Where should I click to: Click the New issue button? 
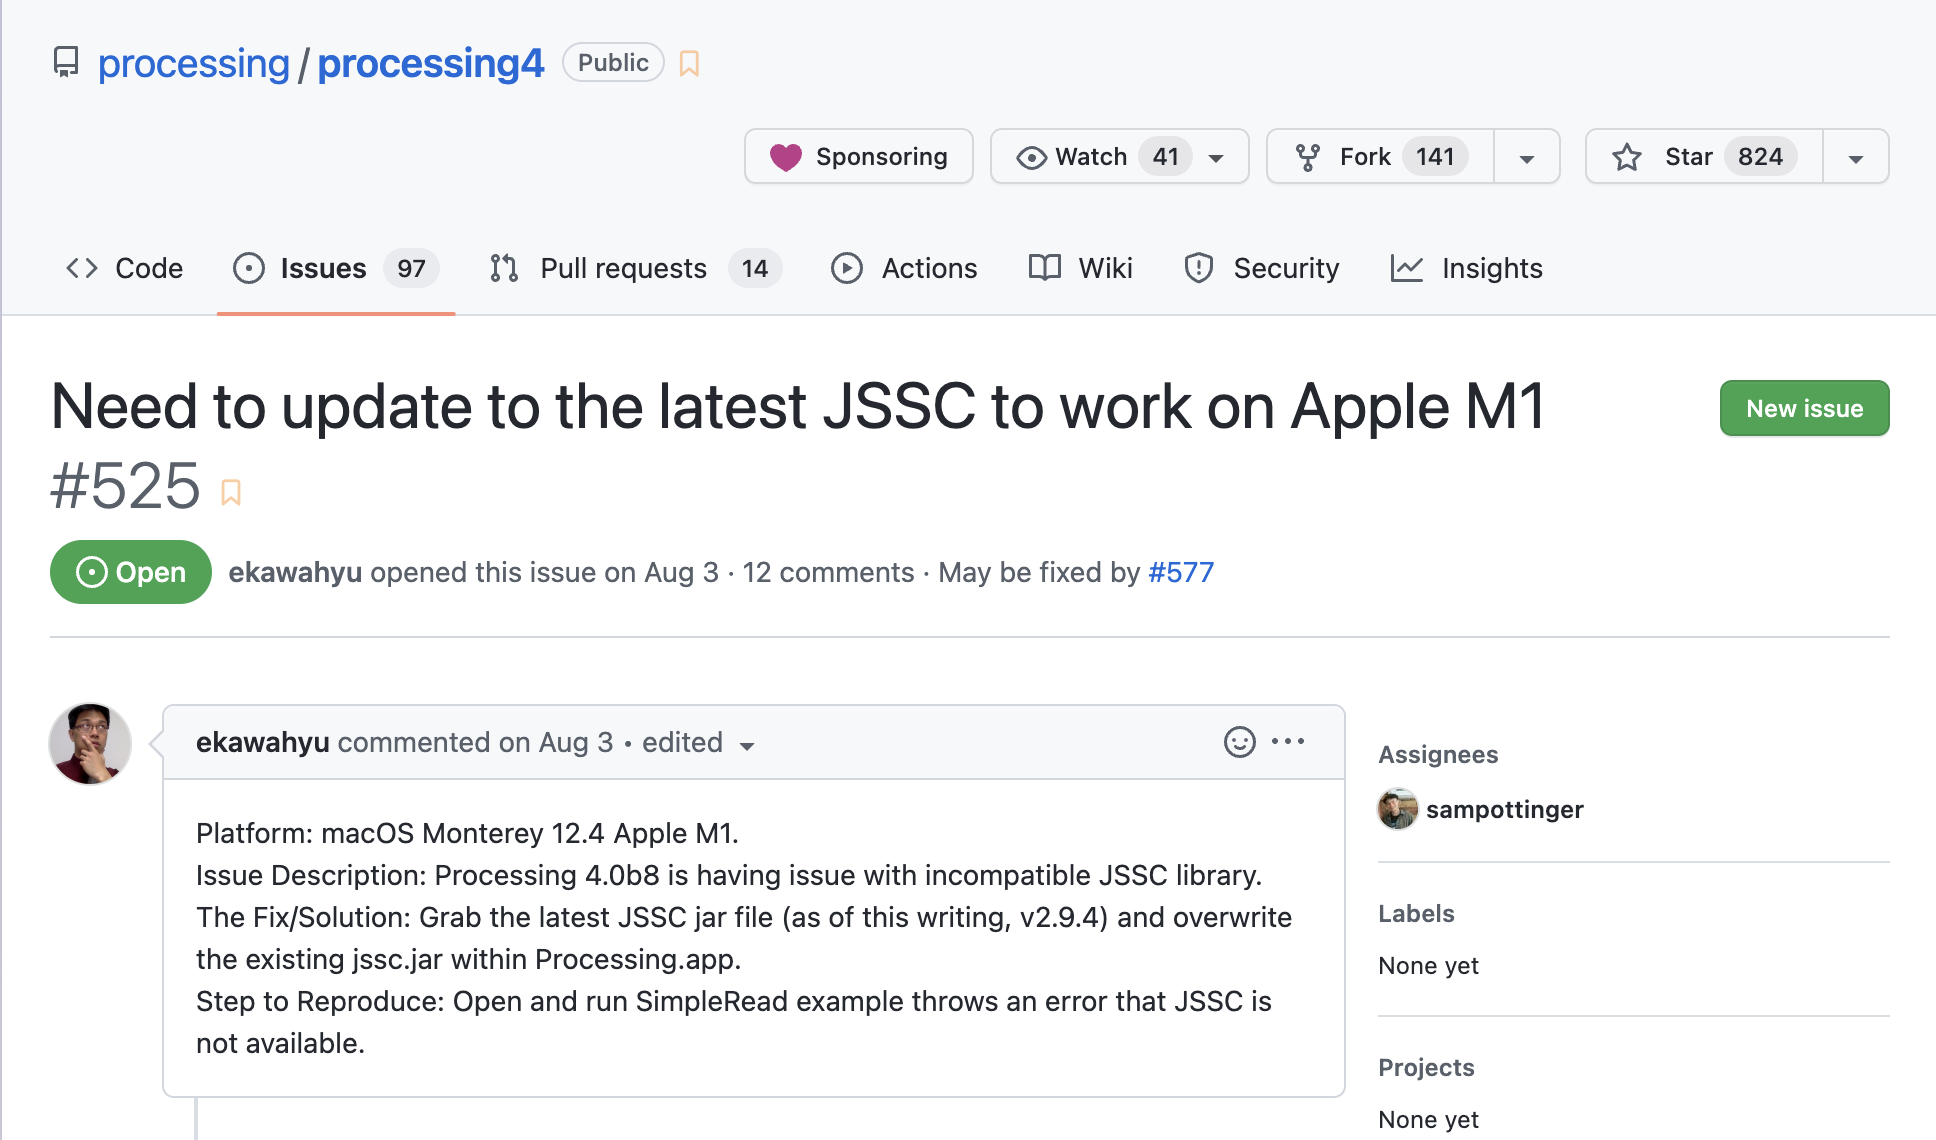(x=1803, y=408)
